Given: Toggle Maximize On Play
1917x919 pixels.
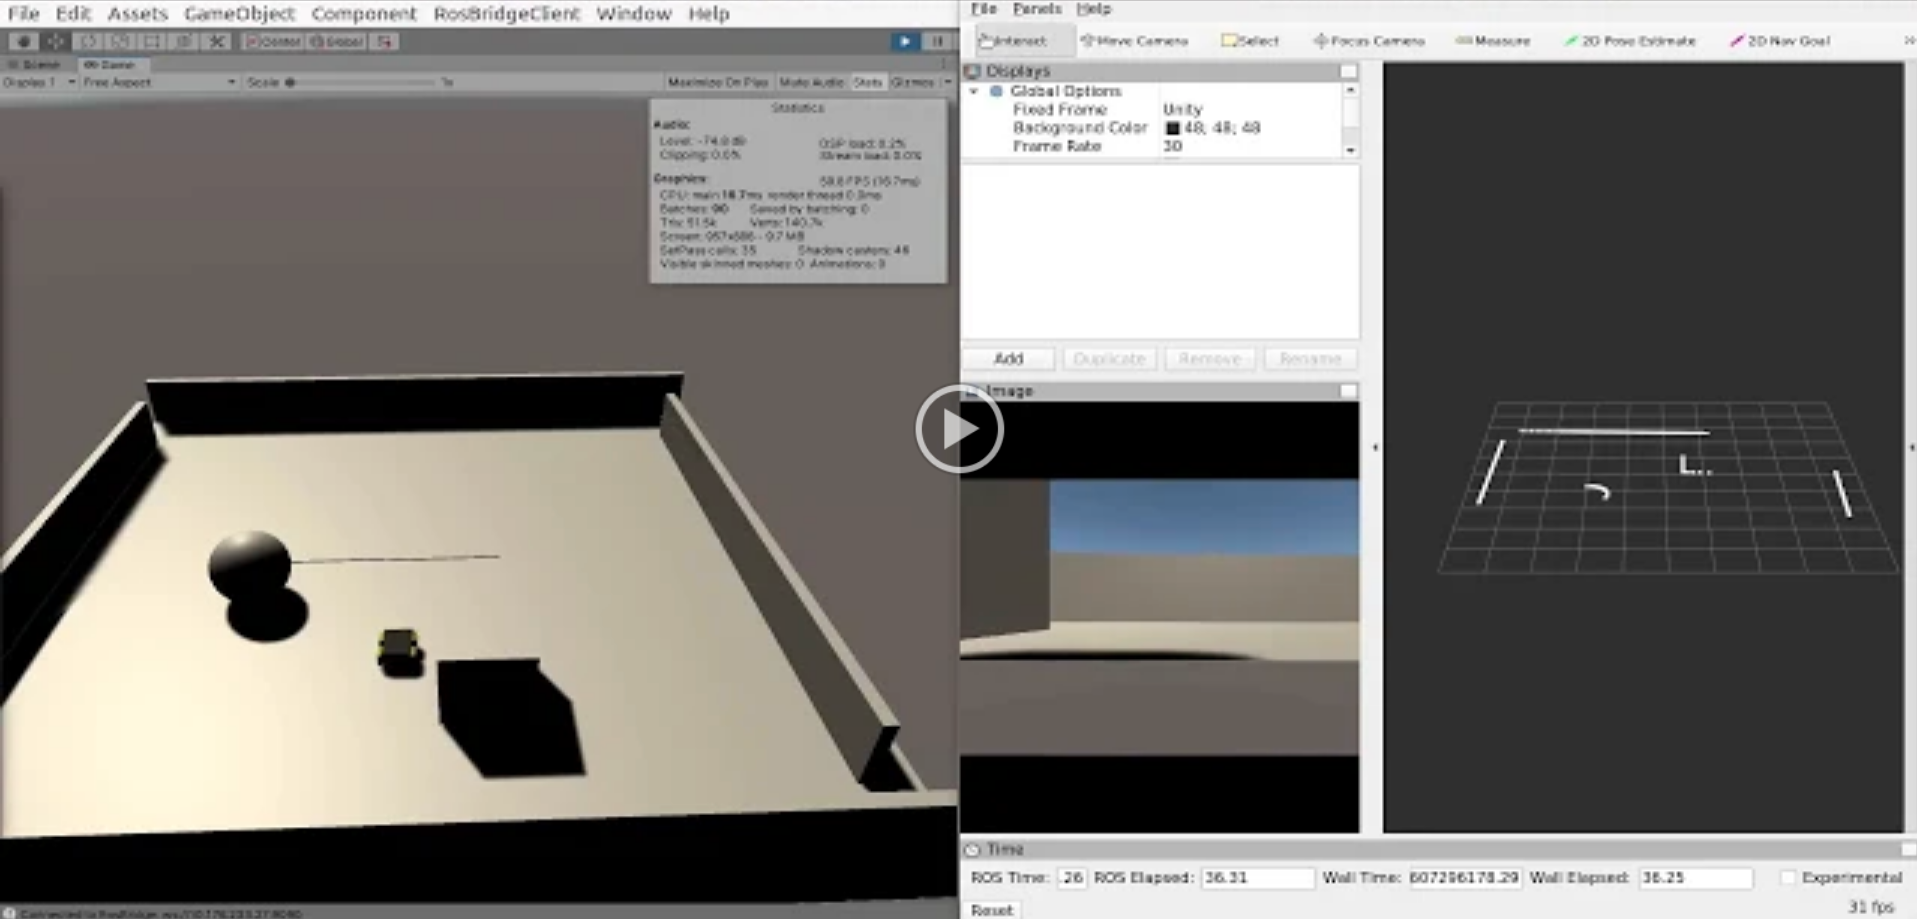Looking at the screenshot, I should tap(718, 82).
